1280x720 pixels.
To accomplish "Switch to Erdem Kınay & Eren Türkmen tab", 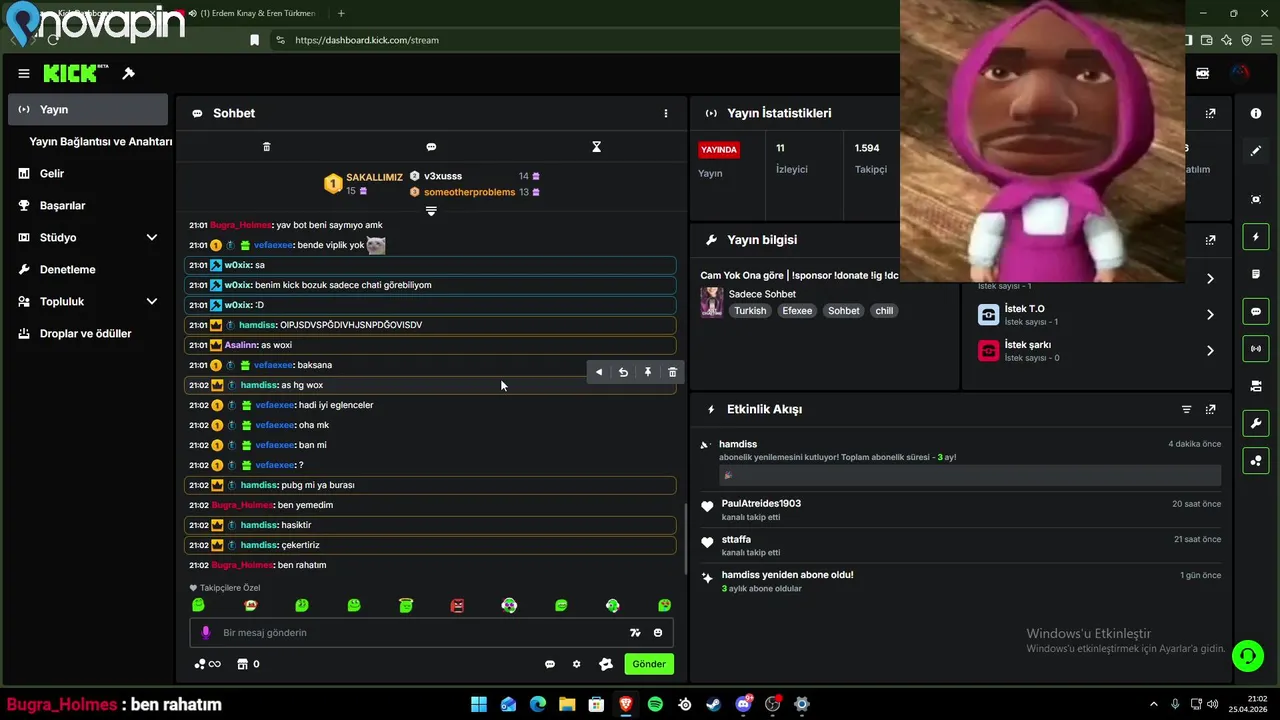I will click(x=255, y=13).
